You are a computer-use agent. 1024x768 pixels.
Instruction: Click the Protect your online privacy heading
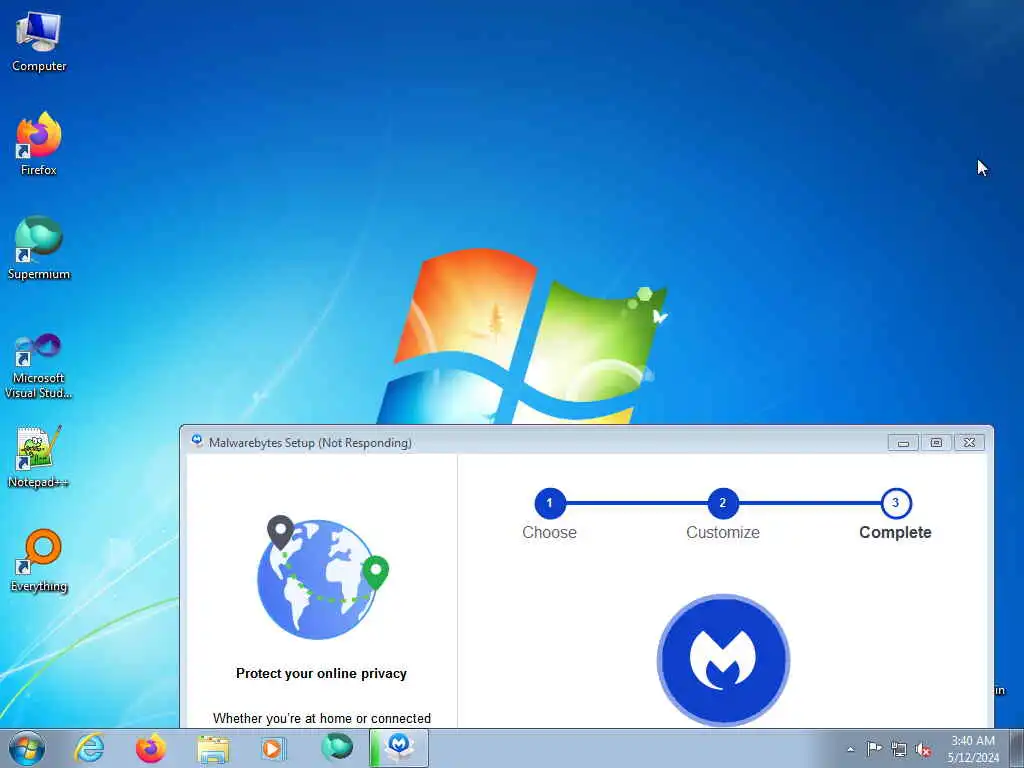click(321, 673)
